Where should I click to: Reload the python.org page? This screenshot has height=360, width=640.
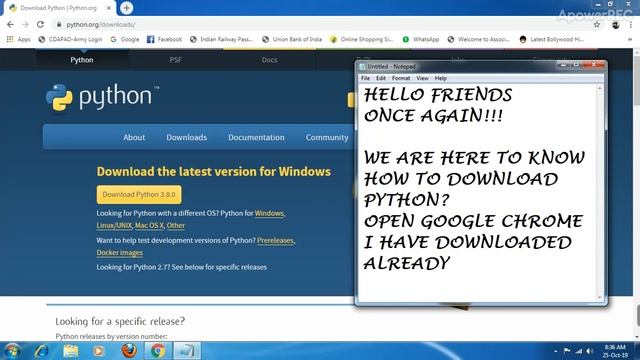click(40, 24)
